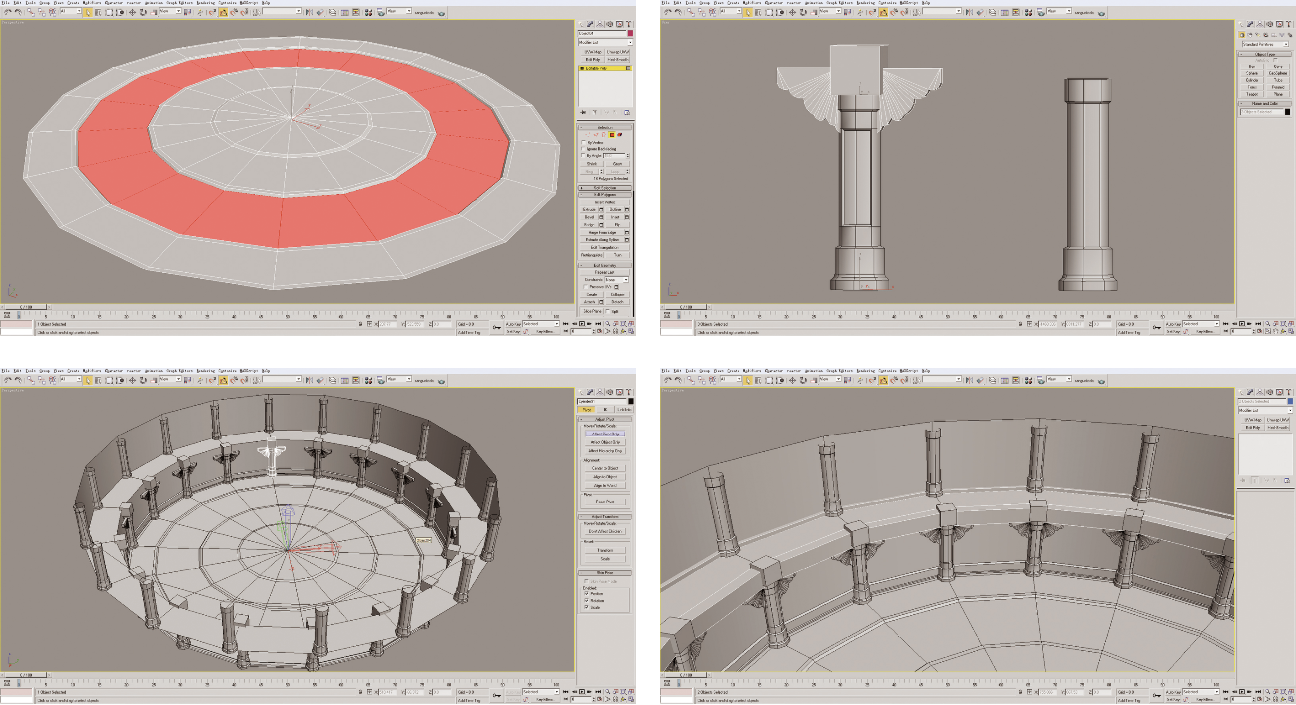Screen dimensions: 1296x705
Task: Select the Select Object tool in Editable Poly screenshot
Action: tap(88, 12)
